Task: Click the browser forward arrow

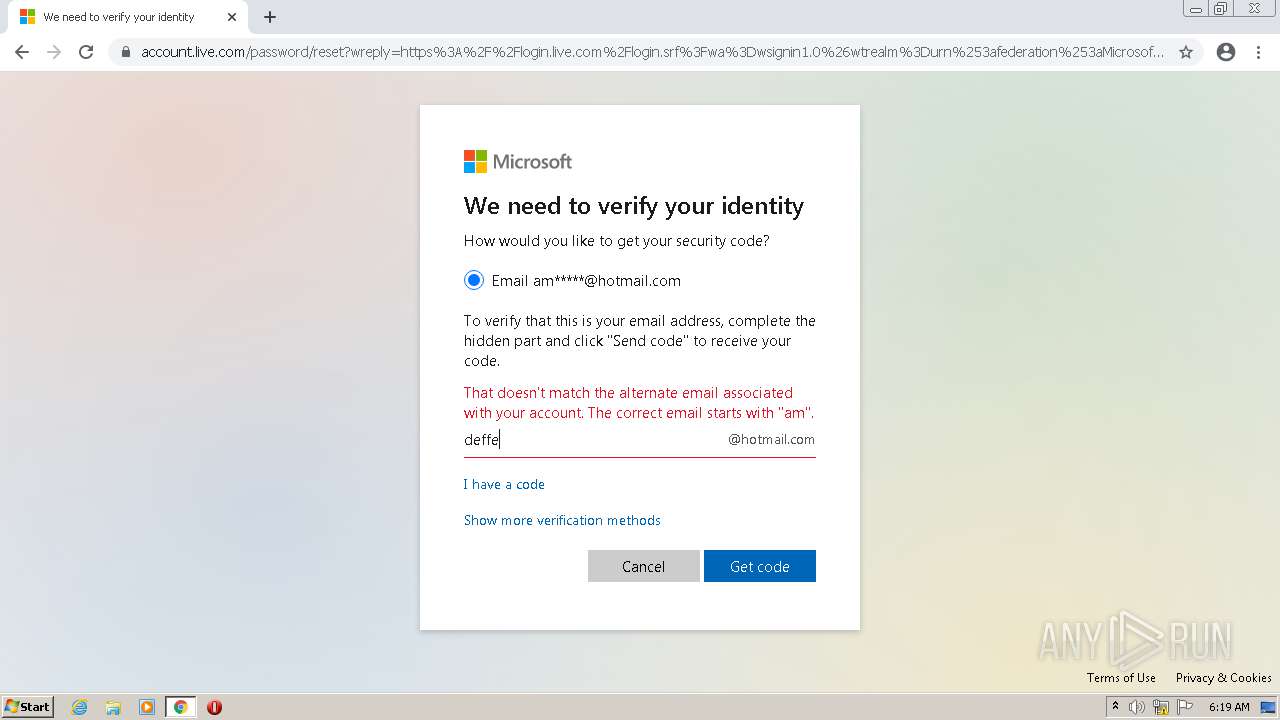Action: [54, 52]
